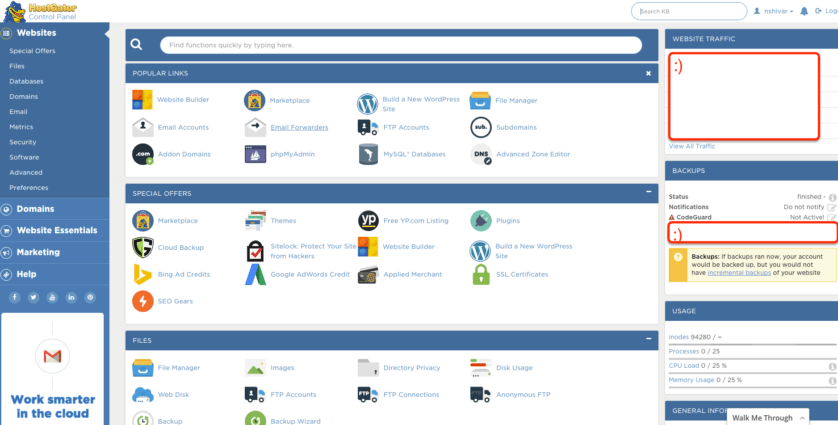
Task: Click the Sitelock padlock icon
Action: click(x=255, y=251)
